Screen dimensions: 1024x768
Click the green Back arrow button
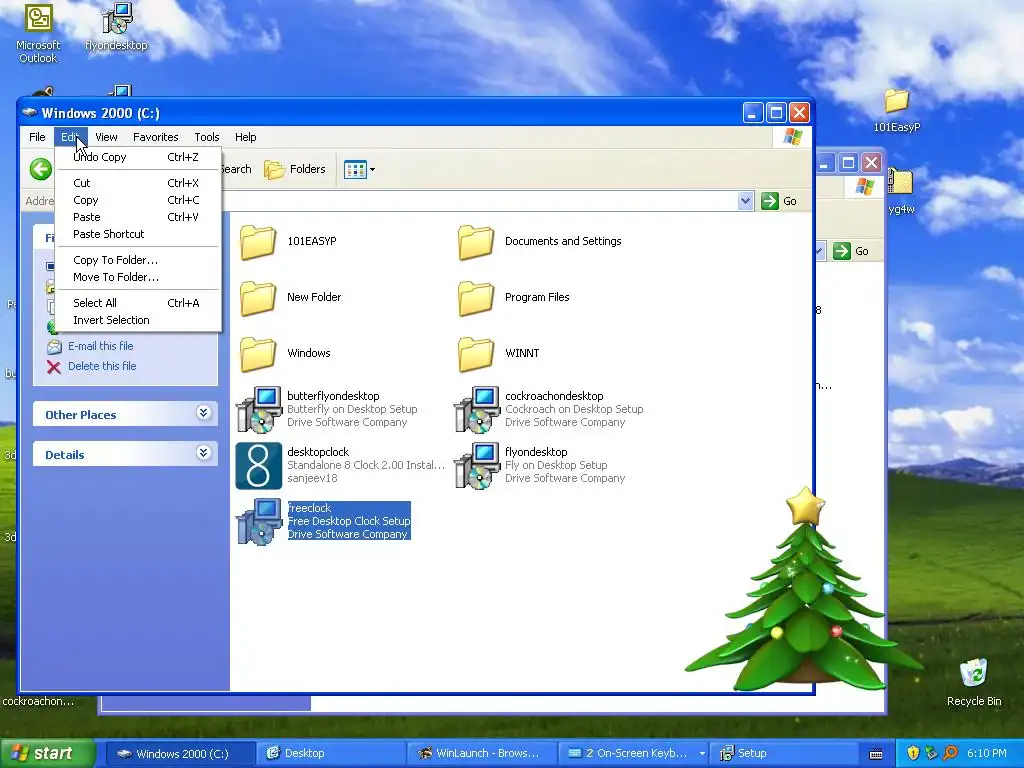40,170
